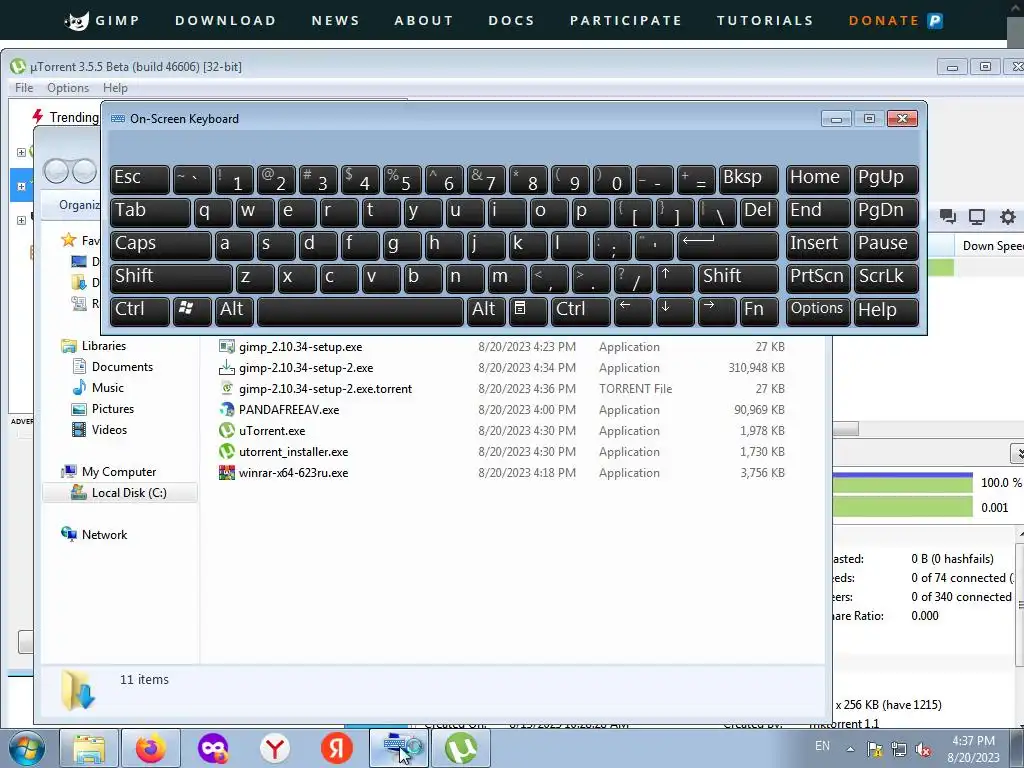1024x768 pixels.
Task: Select the uTorrent.exe file icon
Action: click(x=227, y=430)
